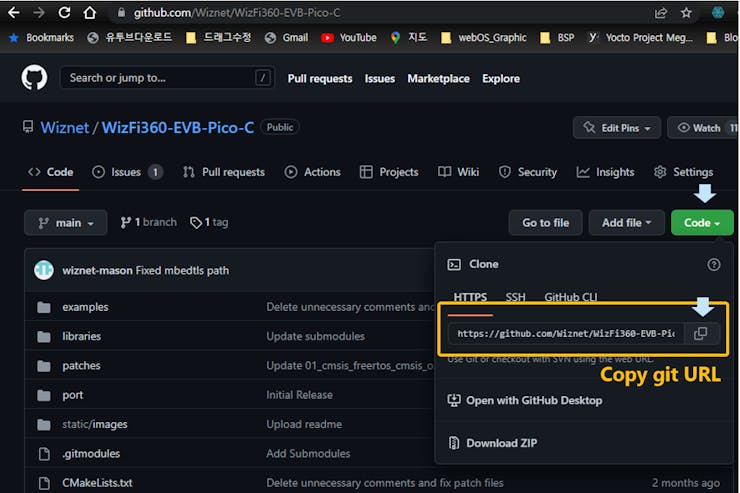Image resolution: width=740 pixels, height=493 pixels.
Task: Open the Gmail bookmark
Action: pos(286,38)
